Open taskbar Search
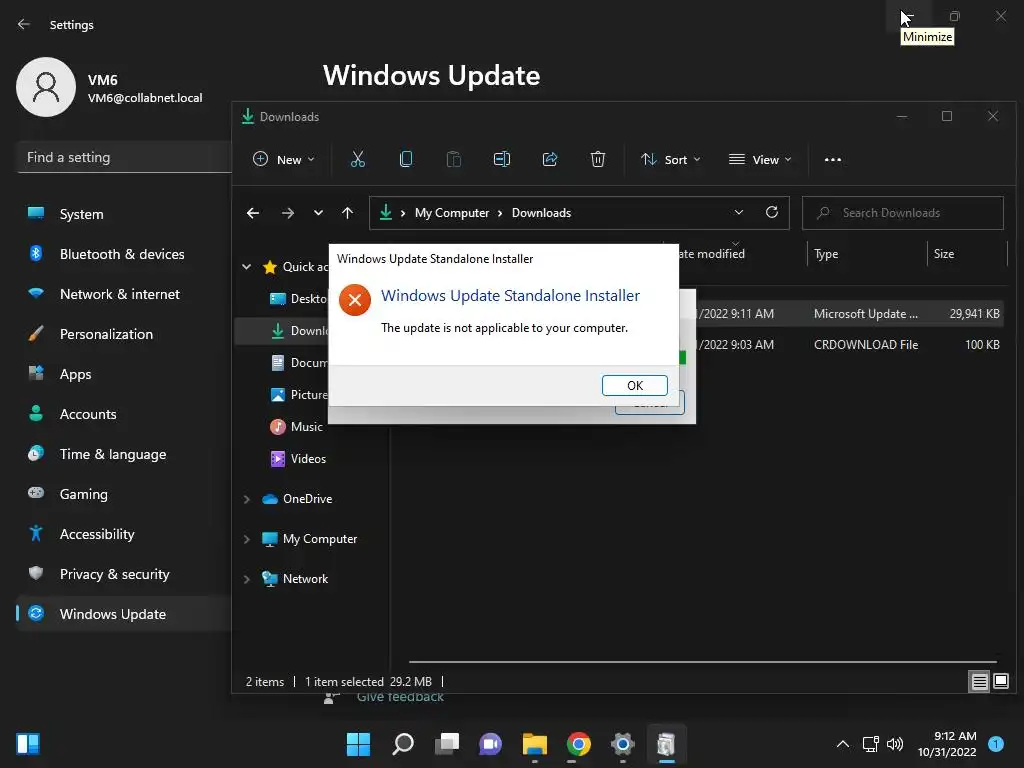Image resolution: width=1024 pixels, height=768 pixels. [x=402, y=744]
